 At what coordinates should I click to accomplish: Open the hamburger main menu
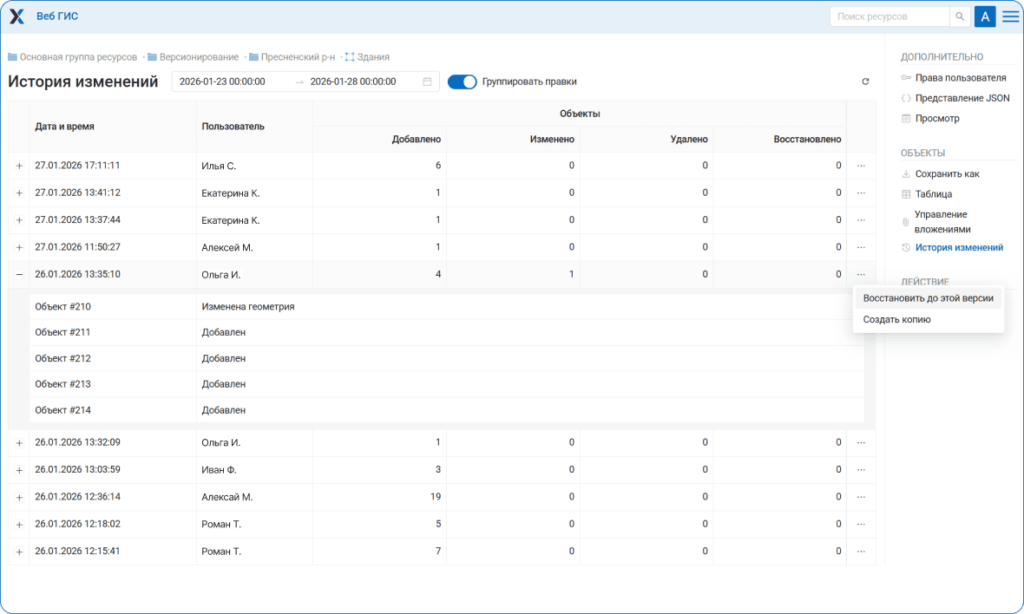point(1010,17)
